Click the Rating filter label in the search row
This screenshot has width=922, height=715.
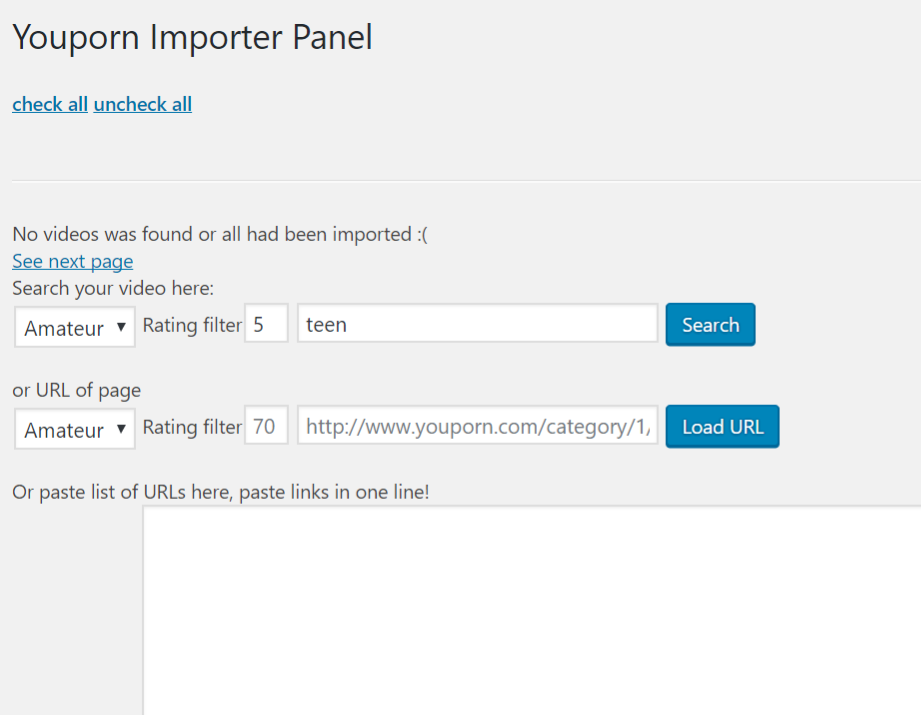point(192,325)
